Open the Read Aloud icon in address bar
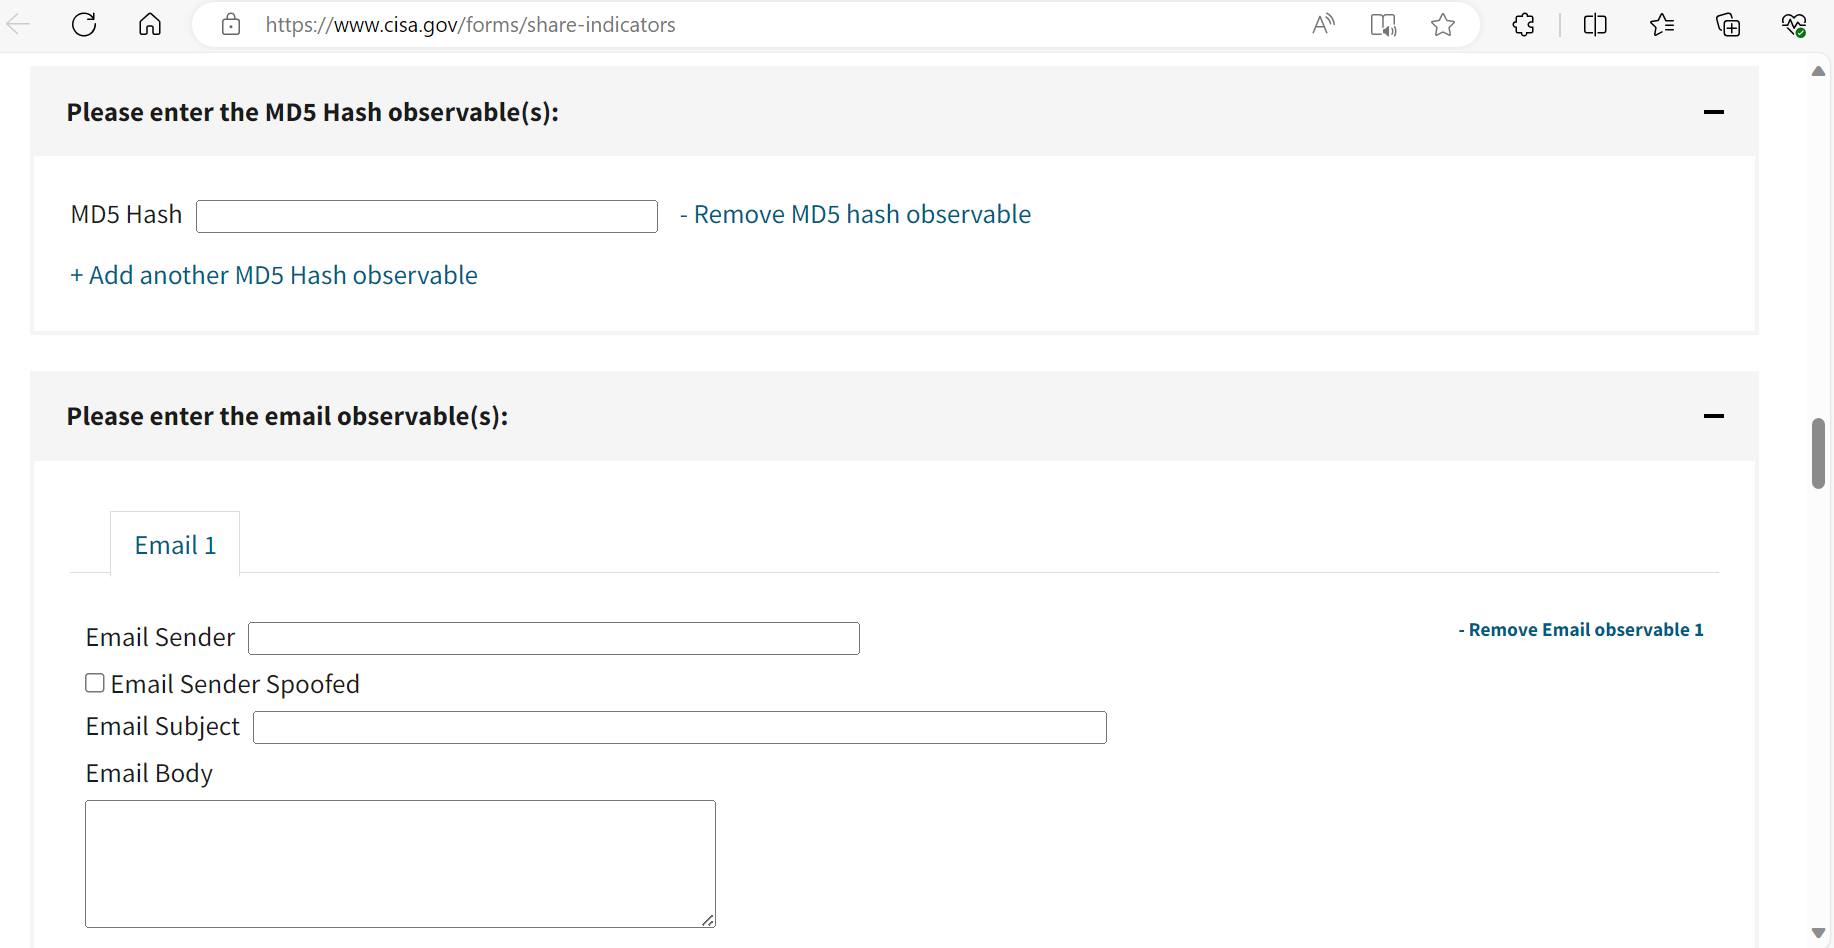 tap(1323, 25)
